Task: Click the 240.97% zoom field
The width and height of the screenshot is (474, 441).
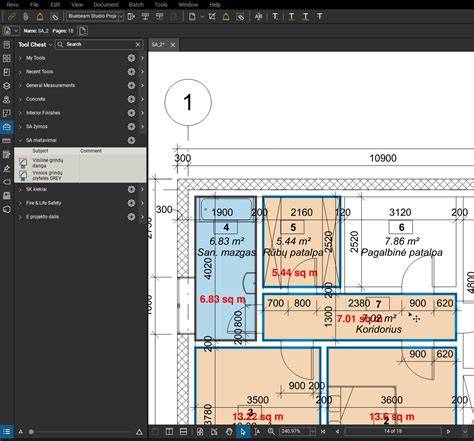Action: tap(294, 431)
